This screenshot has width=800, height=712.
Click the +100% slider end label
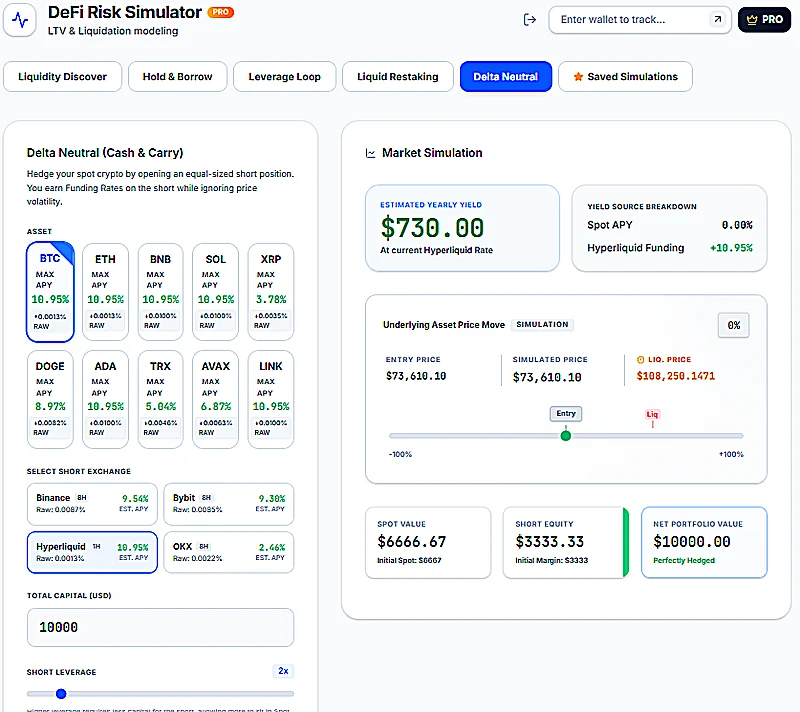tap(731, 454)
